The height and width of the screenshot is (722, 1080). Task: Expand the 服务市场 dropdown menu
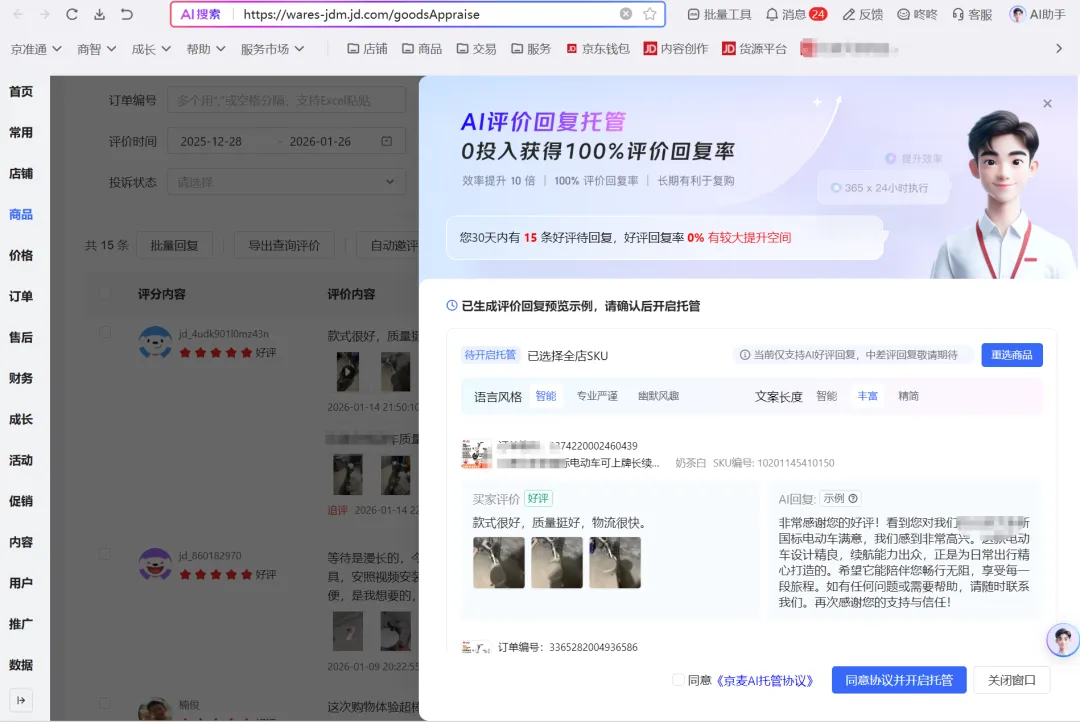click(272, 48)
